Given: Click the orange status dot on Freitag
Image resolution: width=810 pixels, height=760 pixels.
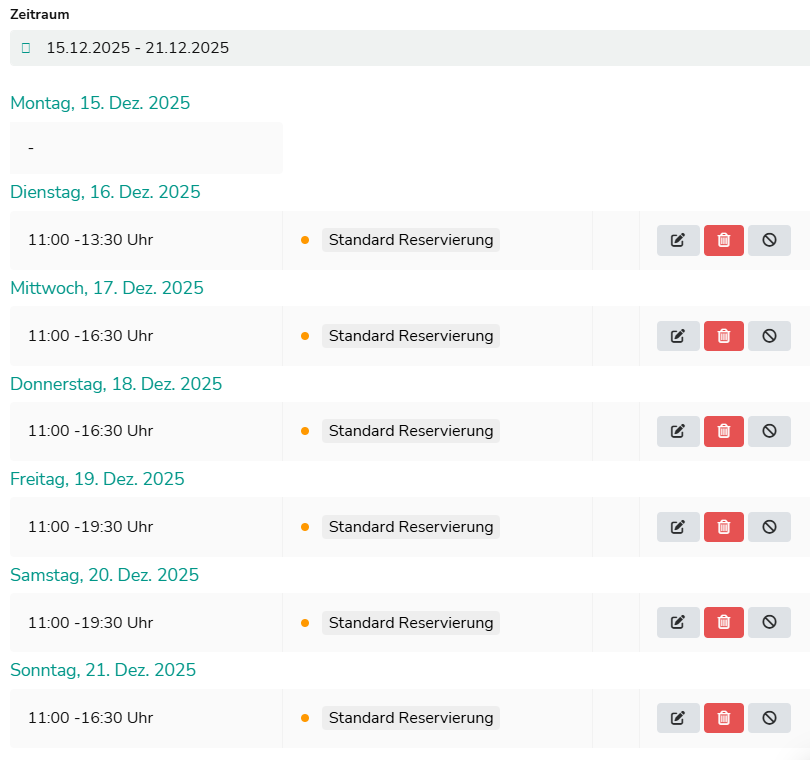Looking at the screenshot, I should [x=305, y=527].
